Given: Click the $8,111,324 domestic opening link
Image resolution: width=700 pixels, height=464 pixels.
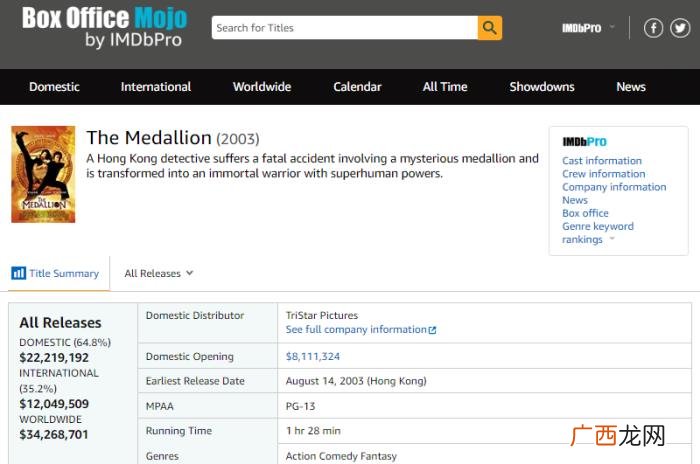Looking at the screenshot, I should (312, 356).
